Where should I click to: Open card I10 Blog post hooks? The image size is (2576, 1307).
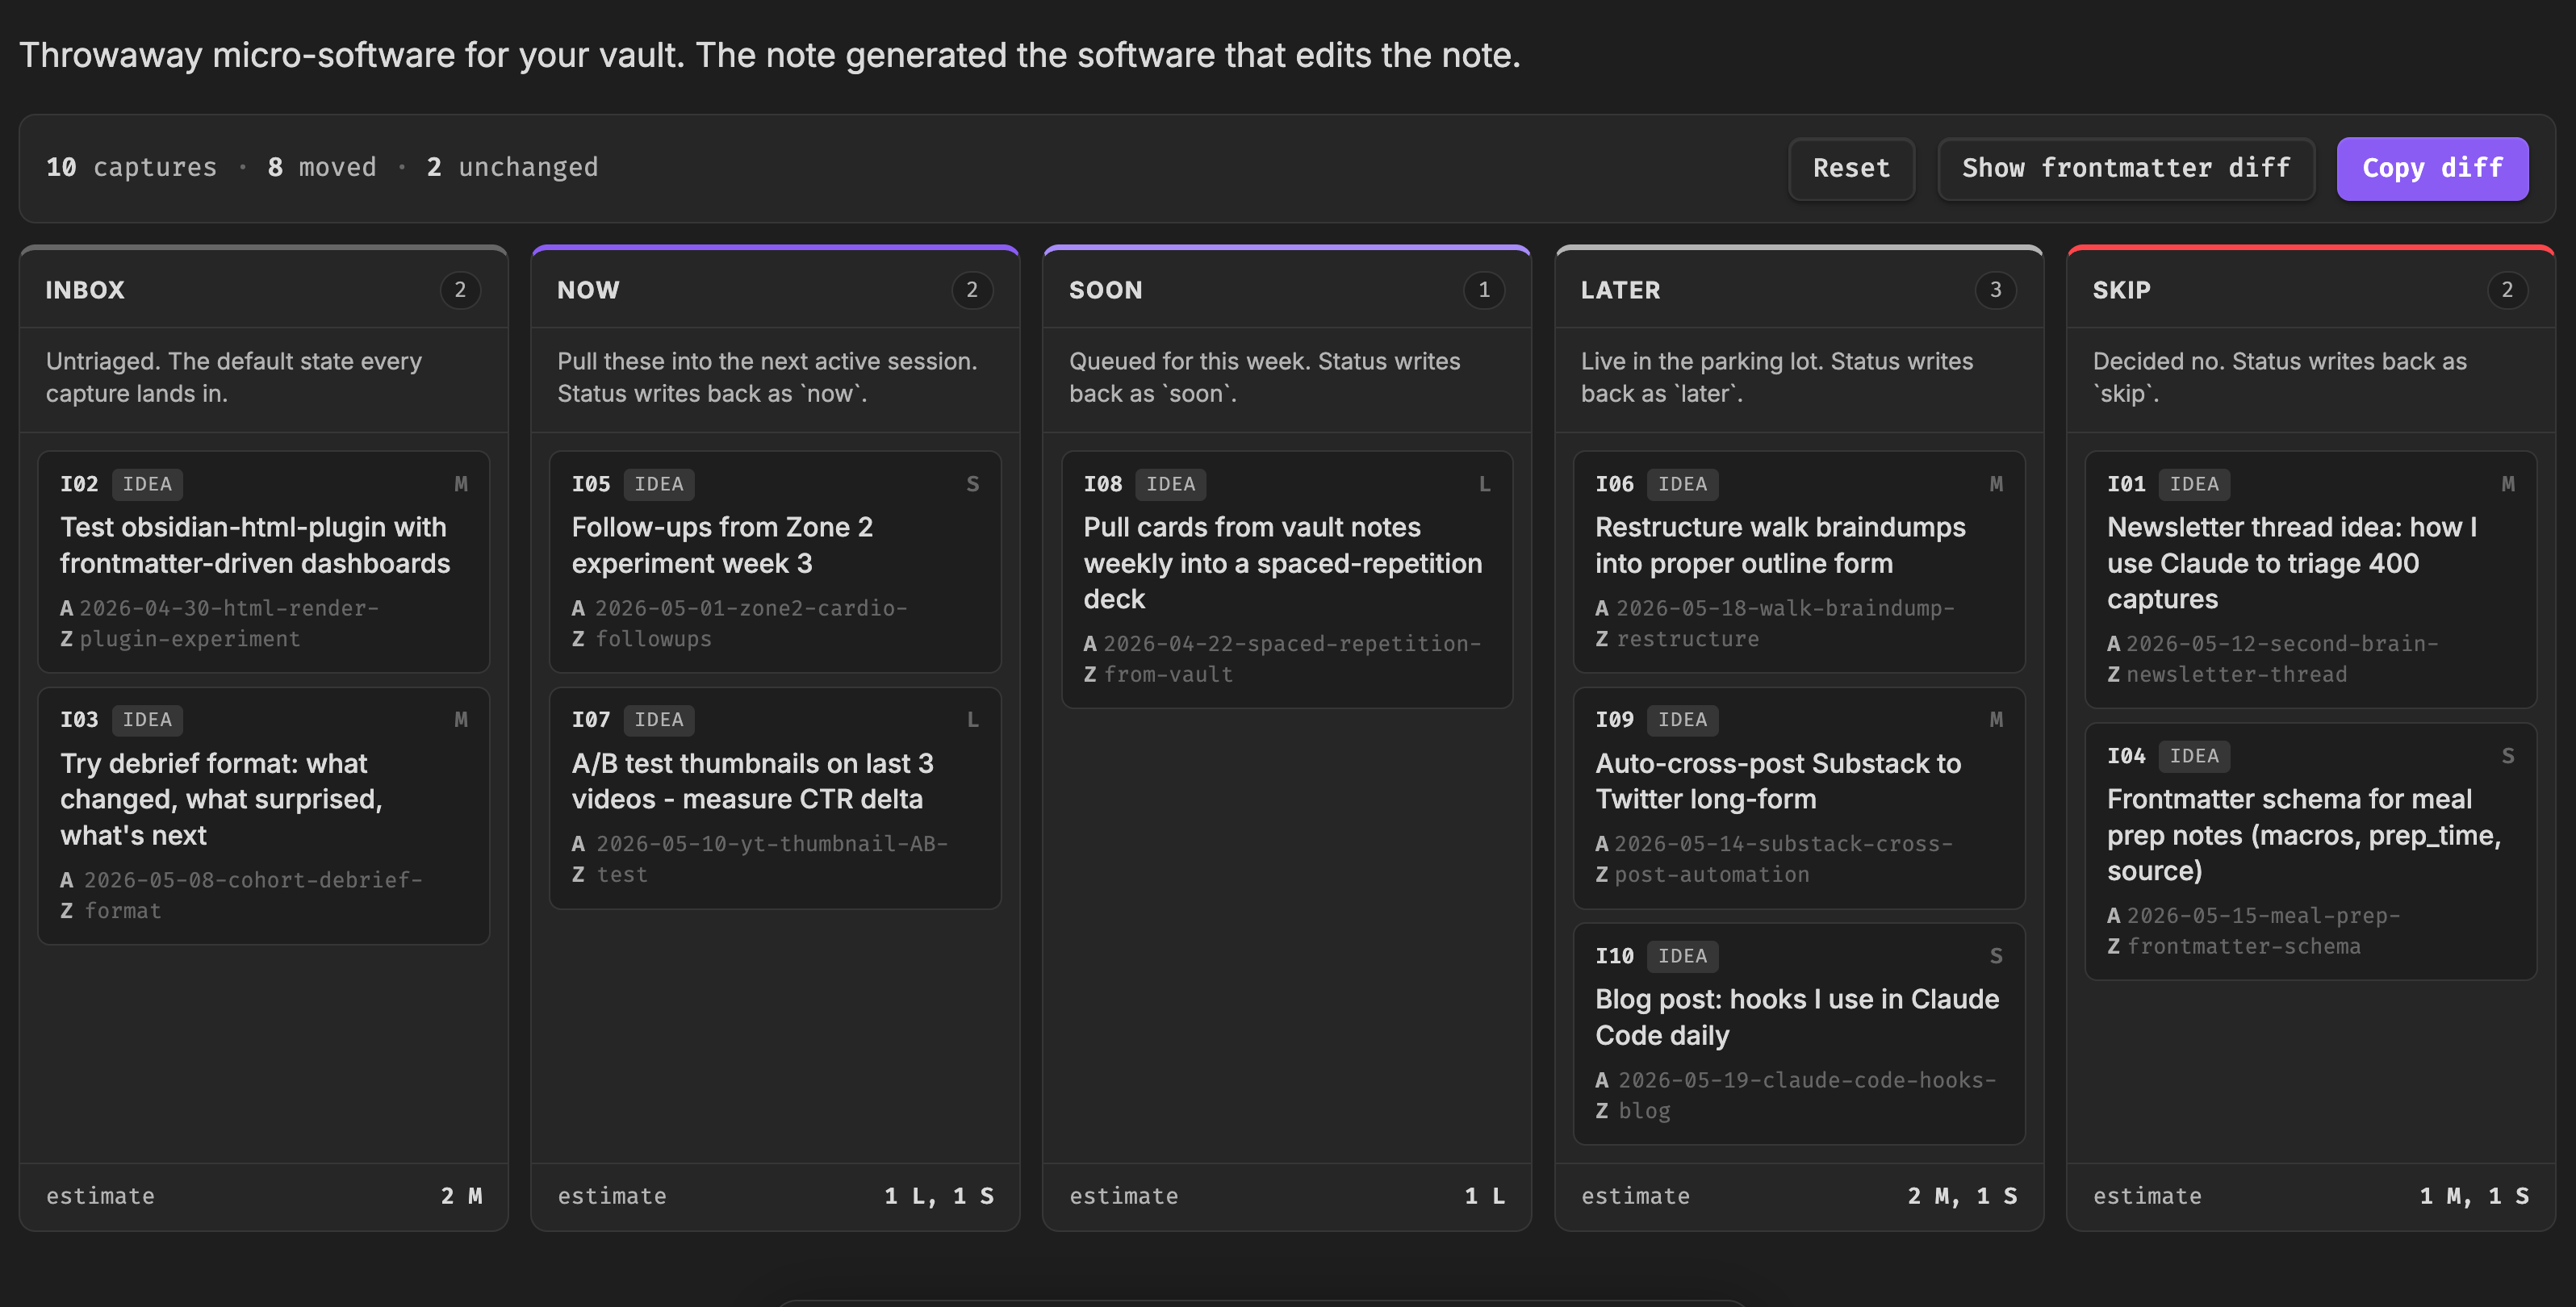click(1799, 1033)
